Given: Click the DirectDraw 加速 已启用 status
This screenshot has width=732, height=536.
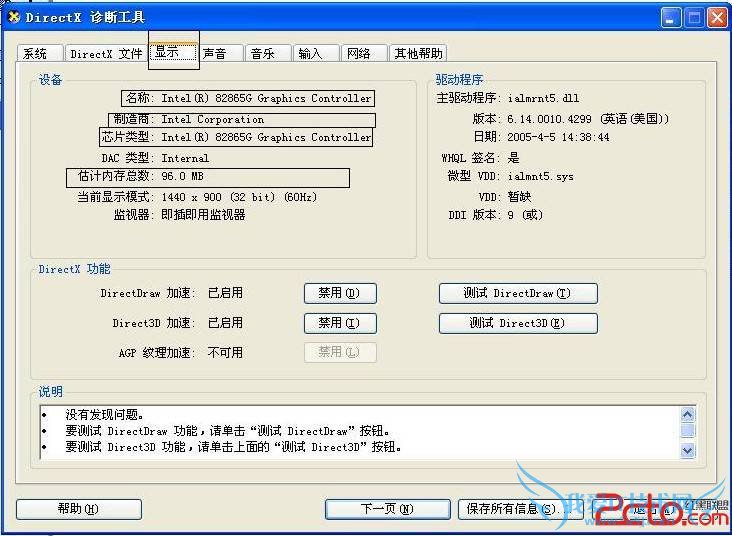Looking at the screenshot, I should coord(225,293).
